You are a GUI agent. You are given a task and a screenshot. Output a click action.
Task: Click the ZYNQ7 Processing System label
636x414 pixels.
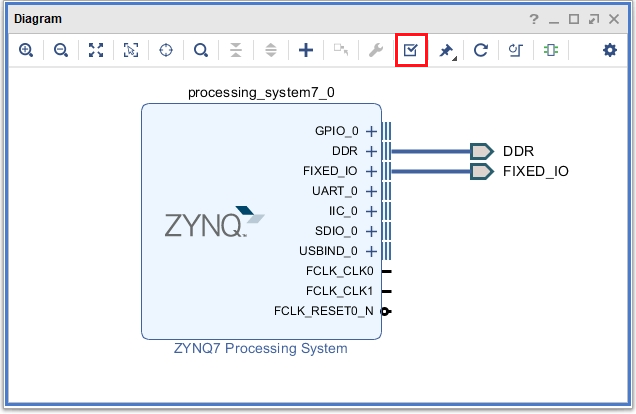pos(261,348)
